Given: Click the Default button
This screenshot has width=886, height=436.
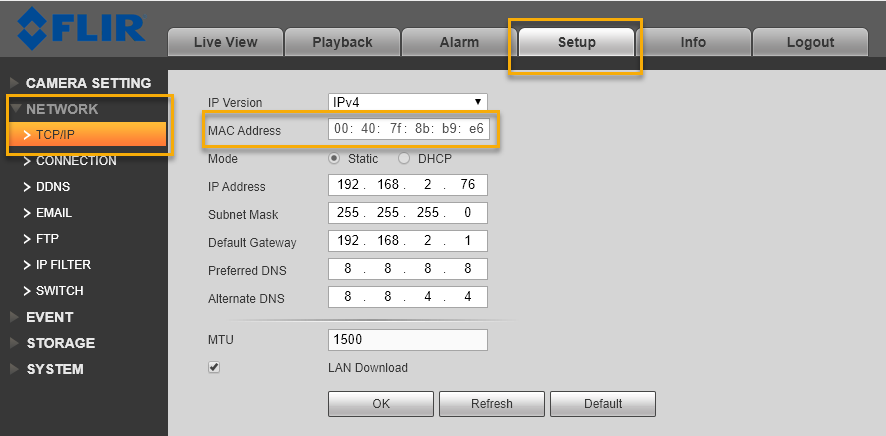Looking at the screenshot, I should click(x=603, y=404).
